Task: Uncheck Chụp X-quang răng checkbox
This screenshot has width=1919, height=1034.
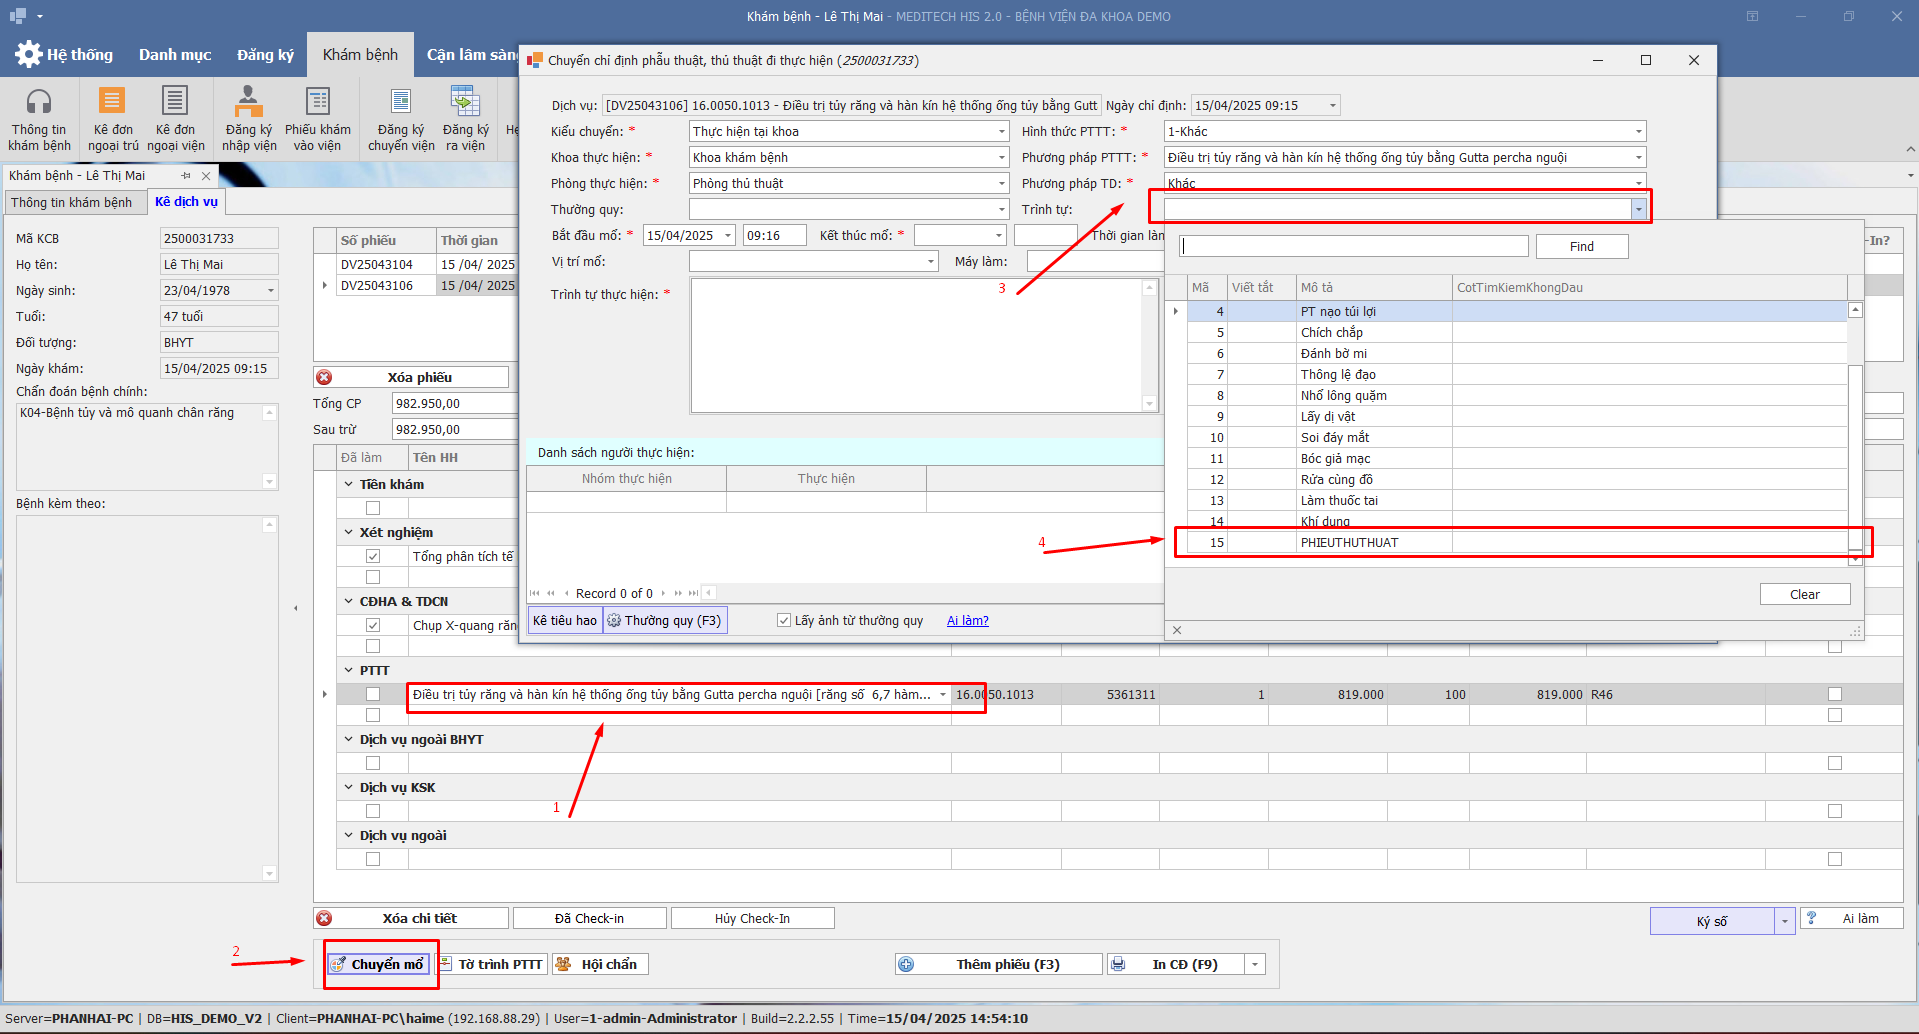Action: click(x=373, y=625)
